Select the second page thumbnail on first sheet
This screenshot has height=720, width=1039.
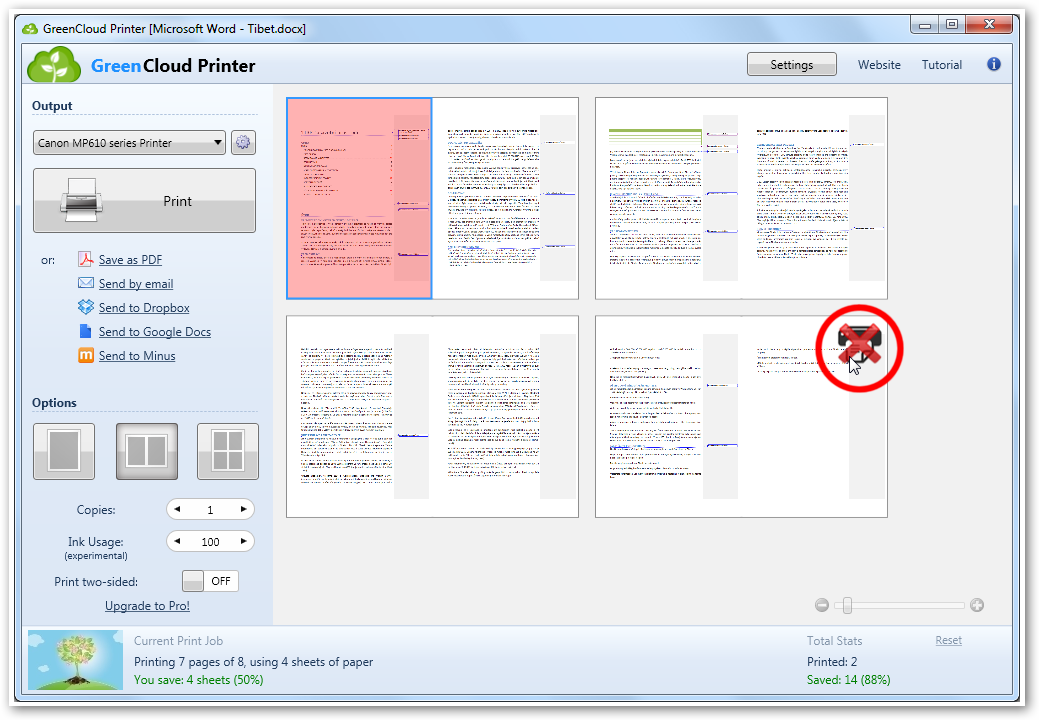(506, 198)
